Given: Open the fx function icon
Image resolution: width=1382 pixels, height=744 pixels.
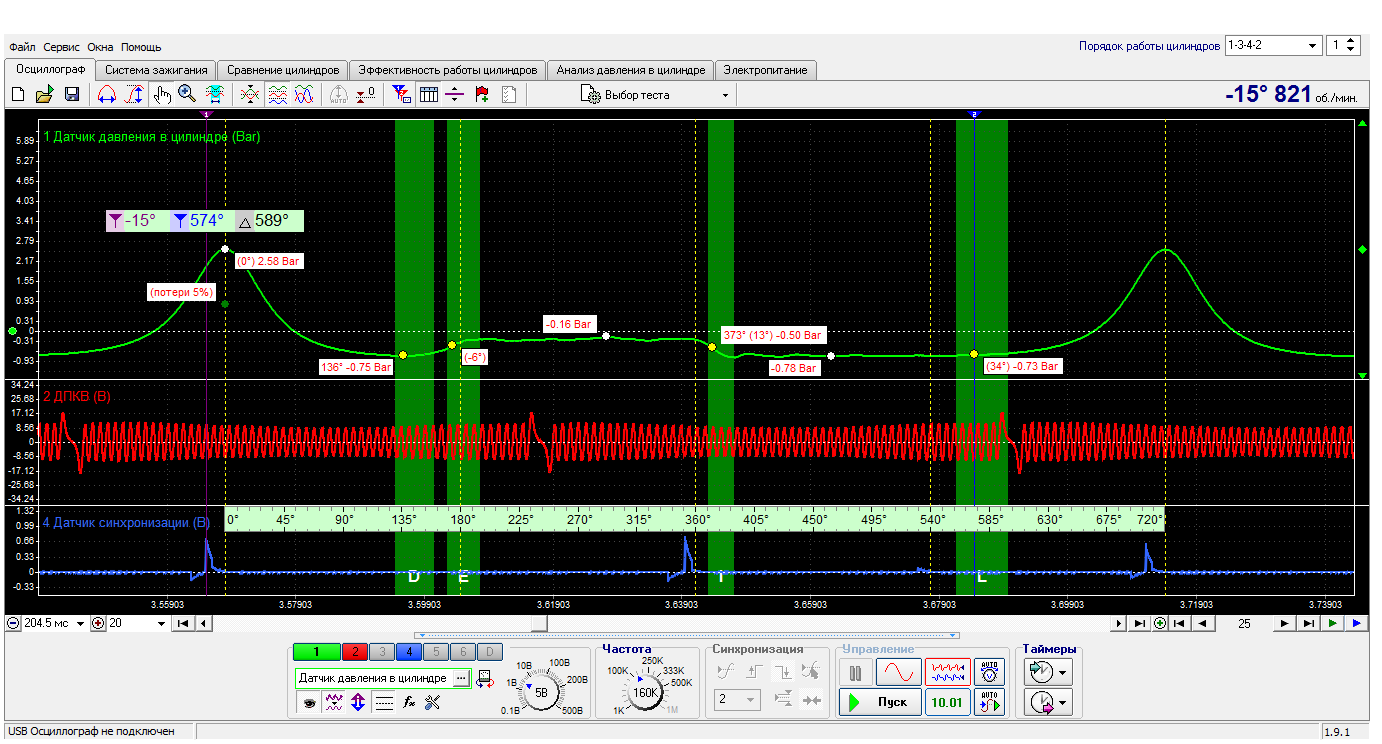Looking at the screenshot, I should coord(408,703).
